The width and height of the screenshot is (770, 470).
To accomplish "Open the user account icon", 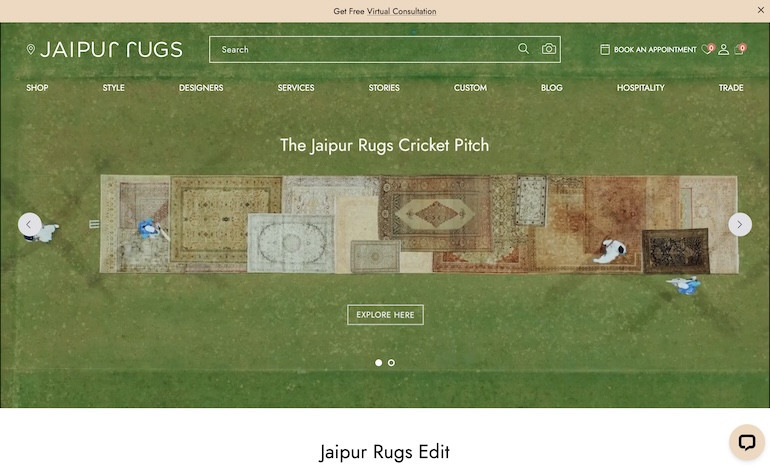I will point(723,50).
